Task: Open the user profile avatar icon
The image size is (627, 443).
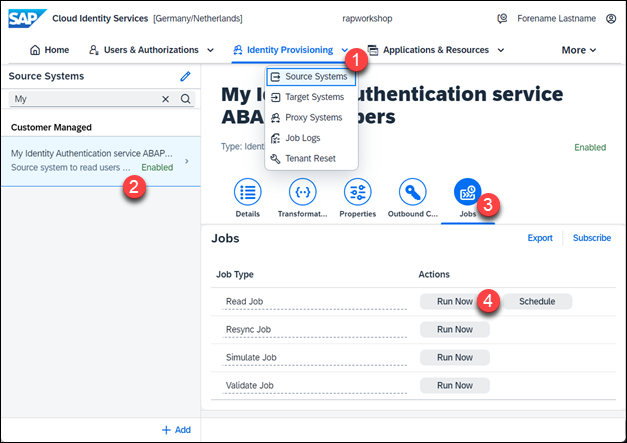Action: (611, 18)
